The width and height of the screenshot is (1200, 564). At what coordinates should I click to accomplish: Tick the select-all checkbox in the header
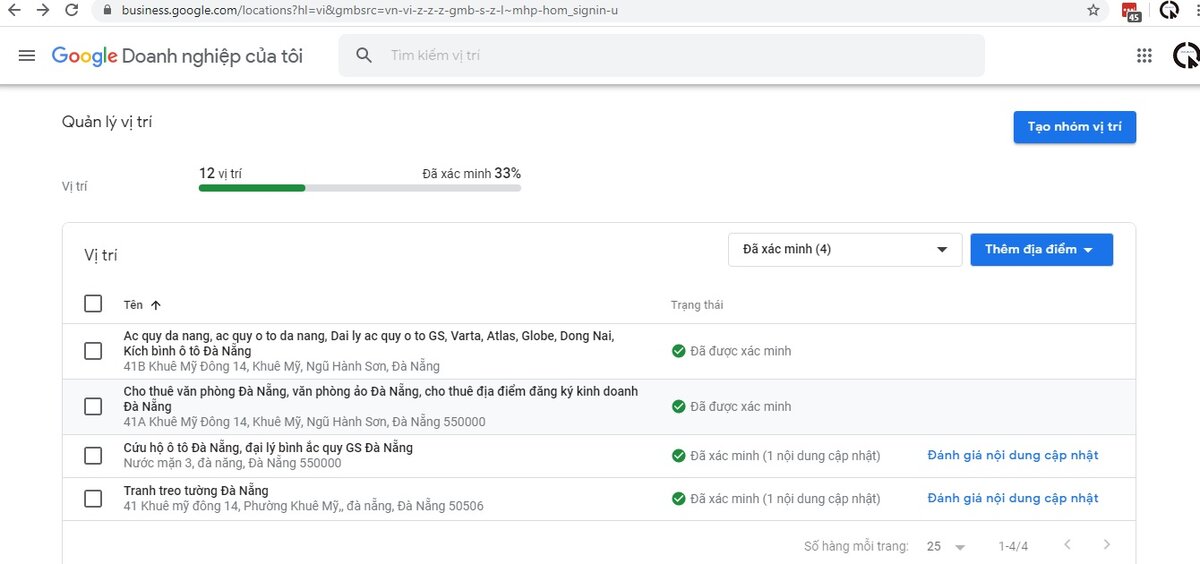(93, 304)
